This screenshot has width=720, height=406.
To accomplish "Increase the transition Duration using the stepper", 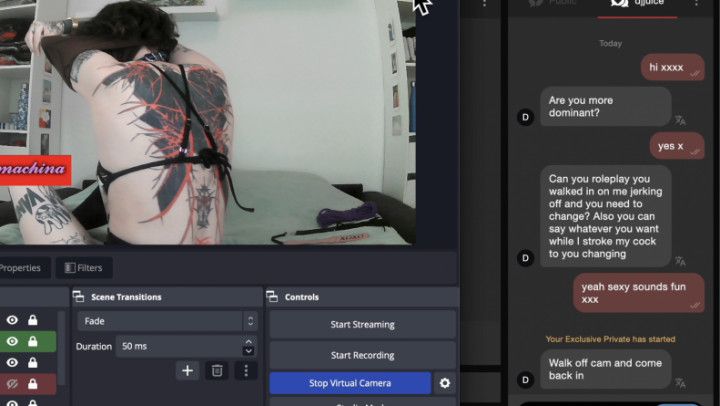I will [x=248, y=341].
